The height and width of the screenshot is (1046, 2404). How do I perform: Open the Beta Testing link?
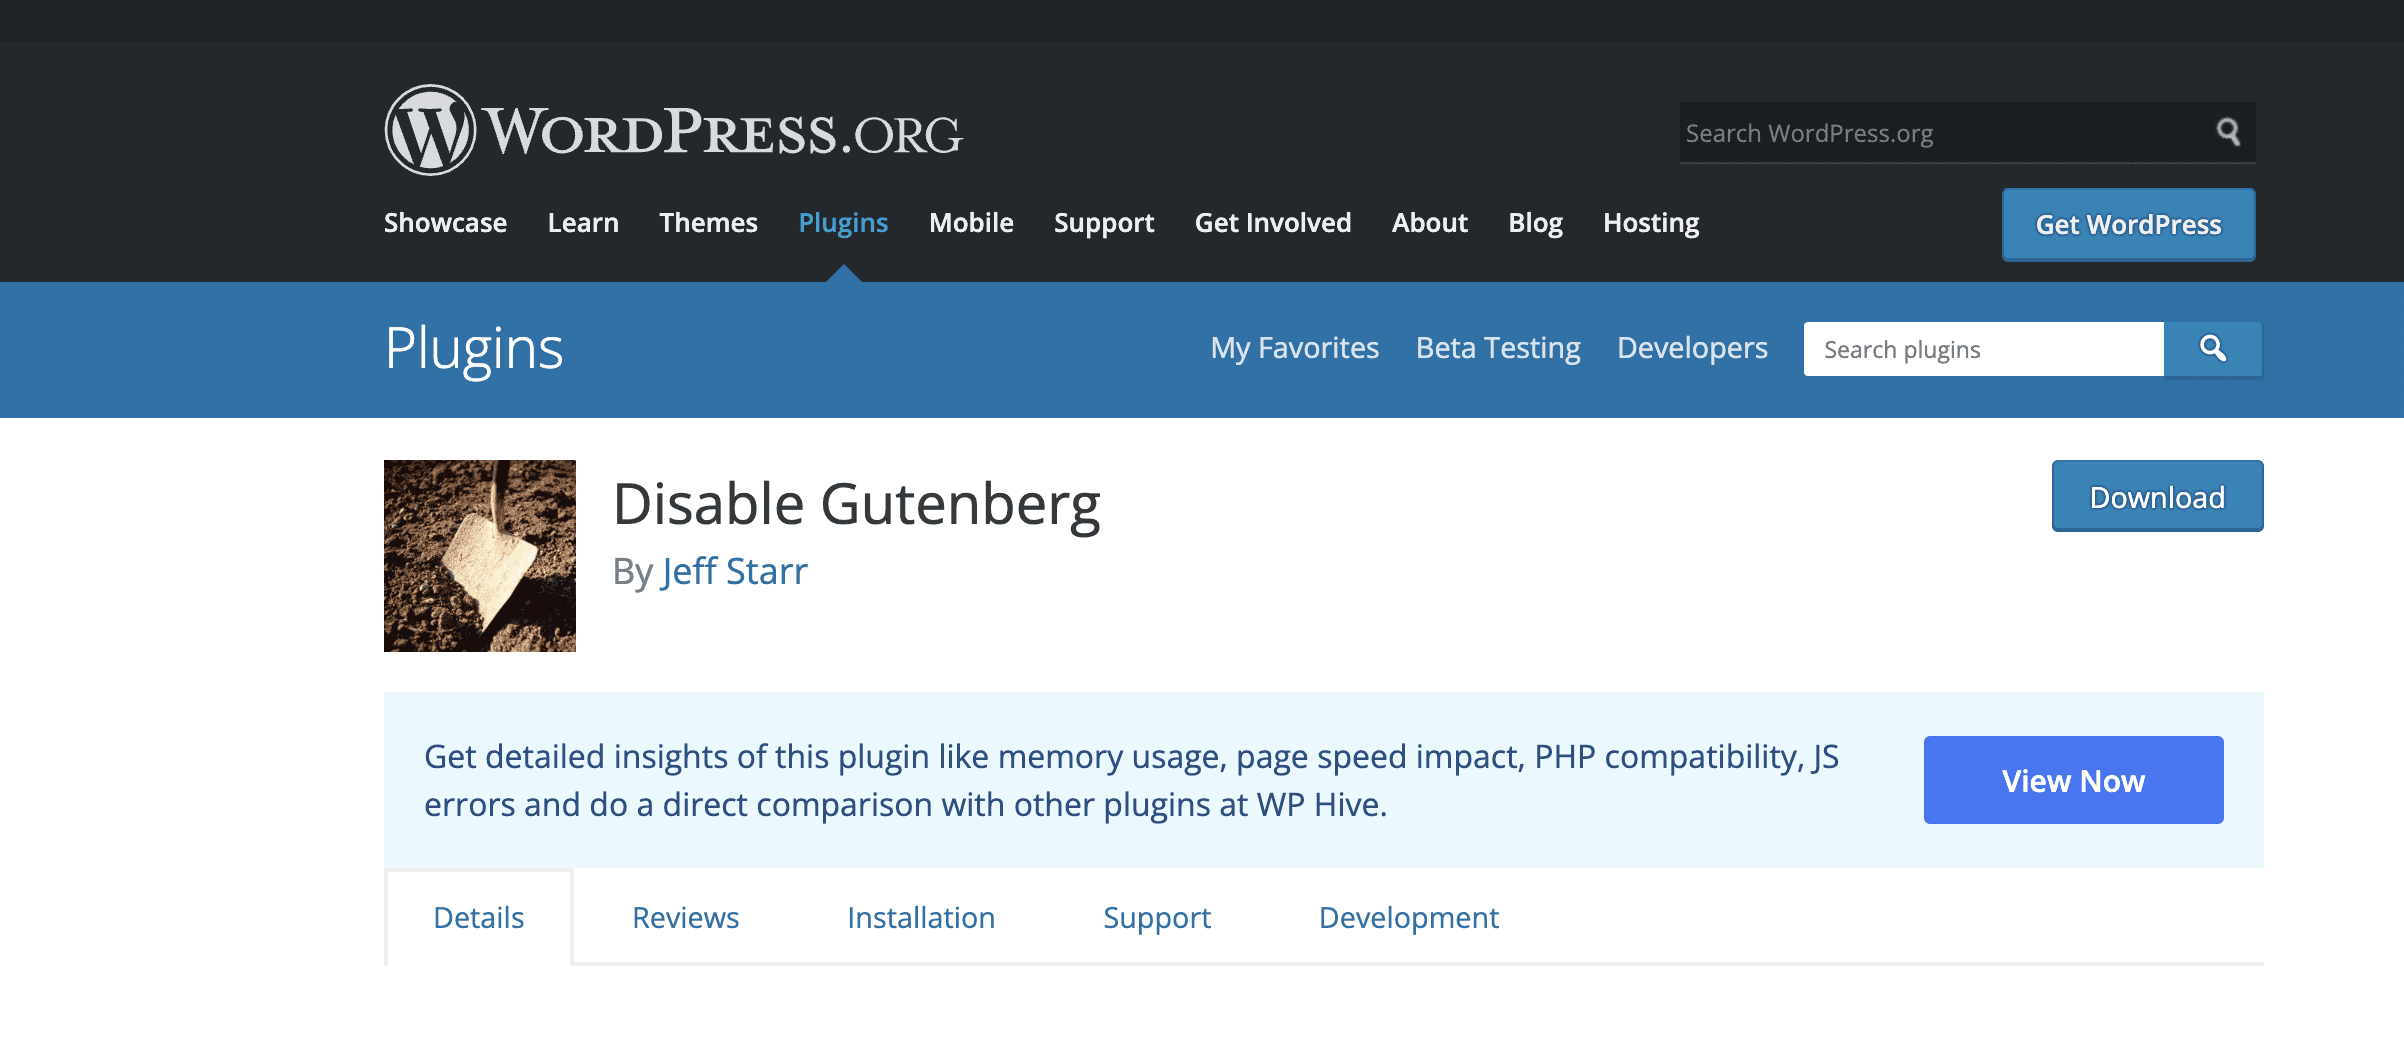click(x=1498, y=348)
